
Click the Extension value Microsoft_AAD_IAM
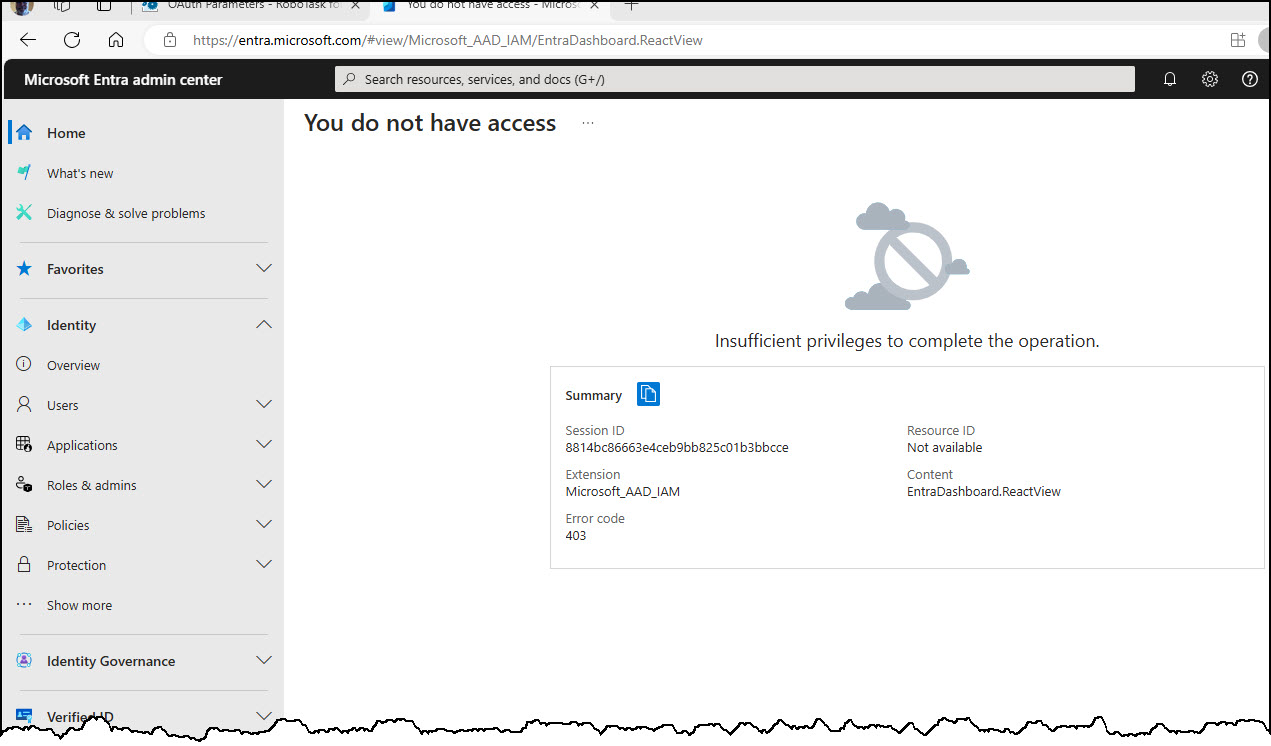coord(623,491)
